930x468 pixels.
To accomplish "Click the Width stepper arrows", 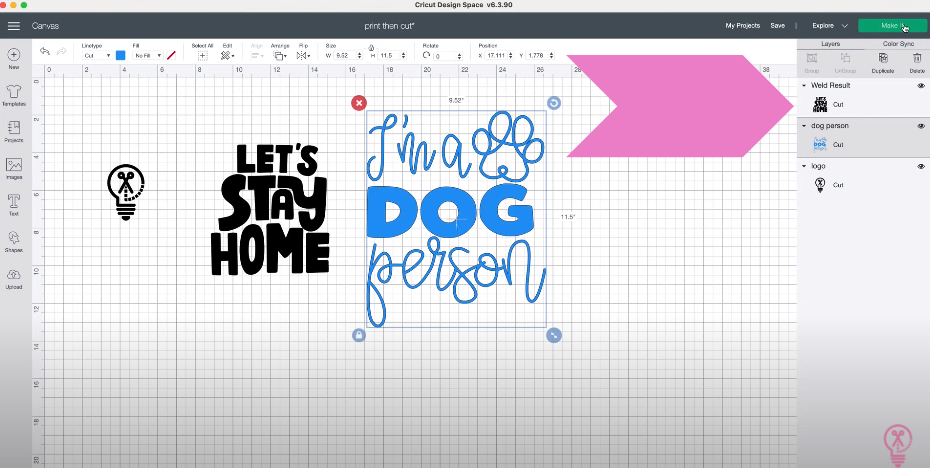I will tap(360, 55).
